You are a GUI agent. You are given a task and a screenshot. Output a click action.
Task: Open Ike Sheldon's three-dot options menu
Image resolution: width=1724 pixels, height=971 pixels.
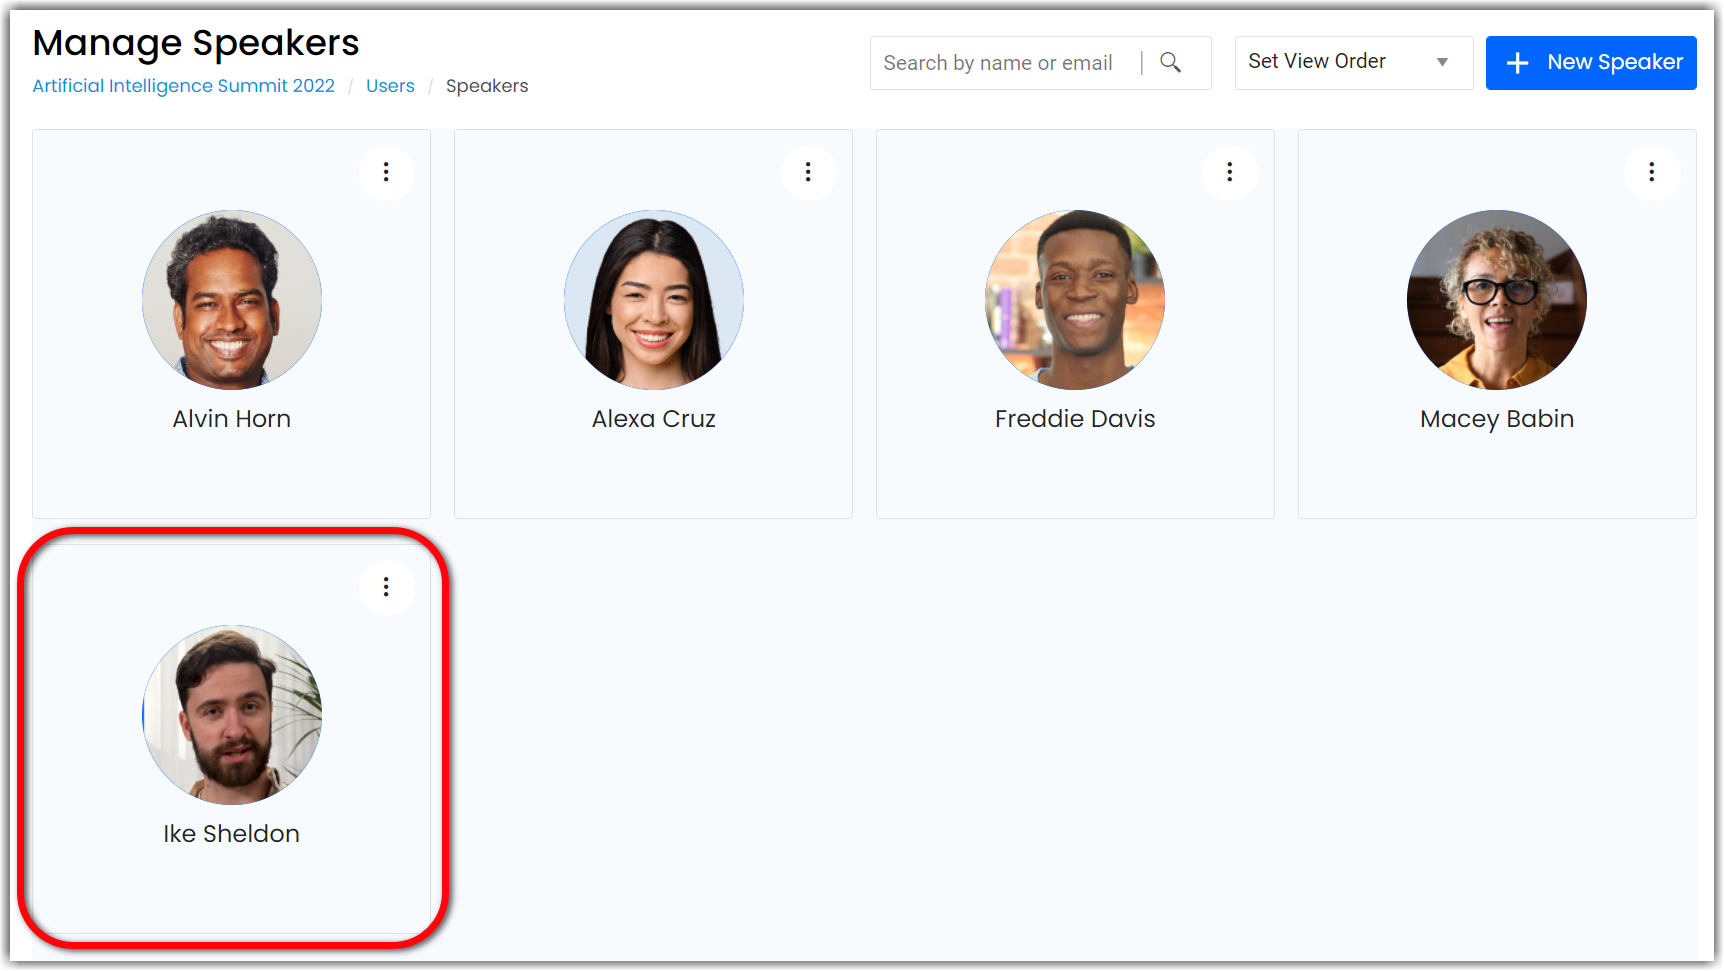pos(386,587)
